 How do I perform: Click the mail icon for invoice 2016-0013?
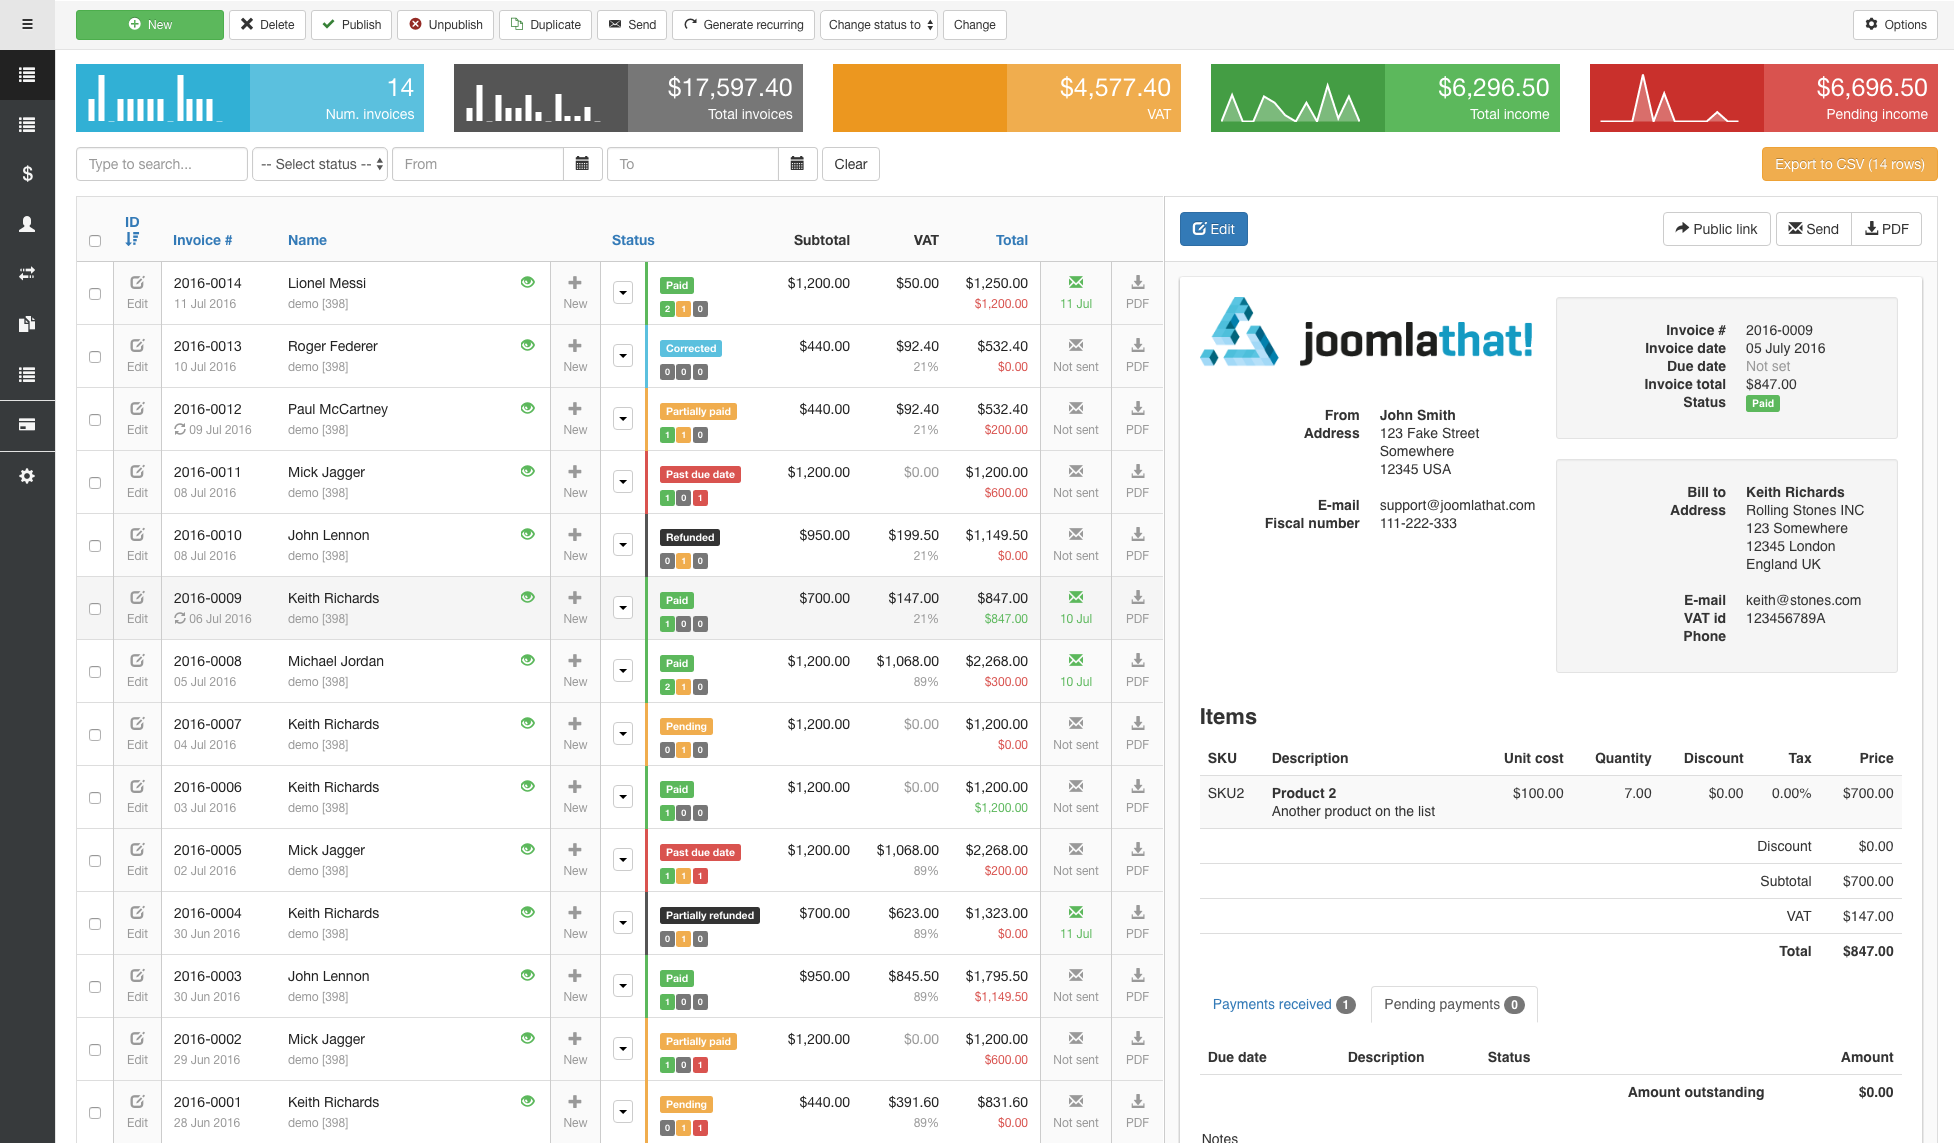coord(1076,345)
